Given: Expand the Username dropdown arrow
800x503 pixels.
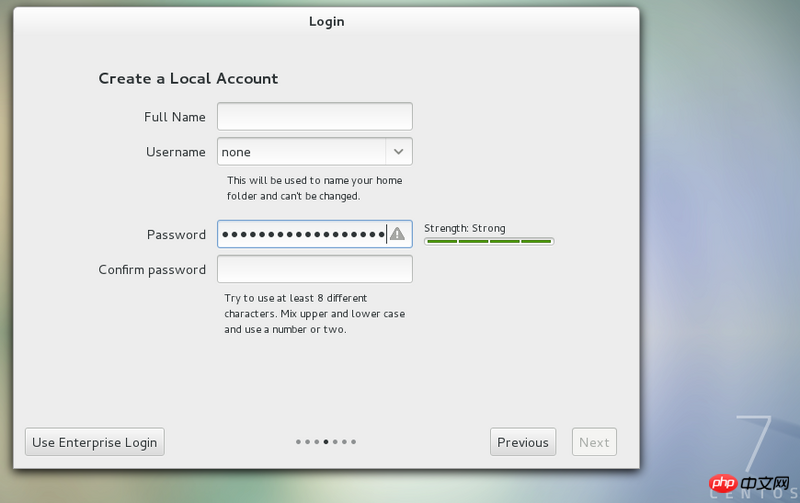Looking at the screenshot, I should click(399, 152).
